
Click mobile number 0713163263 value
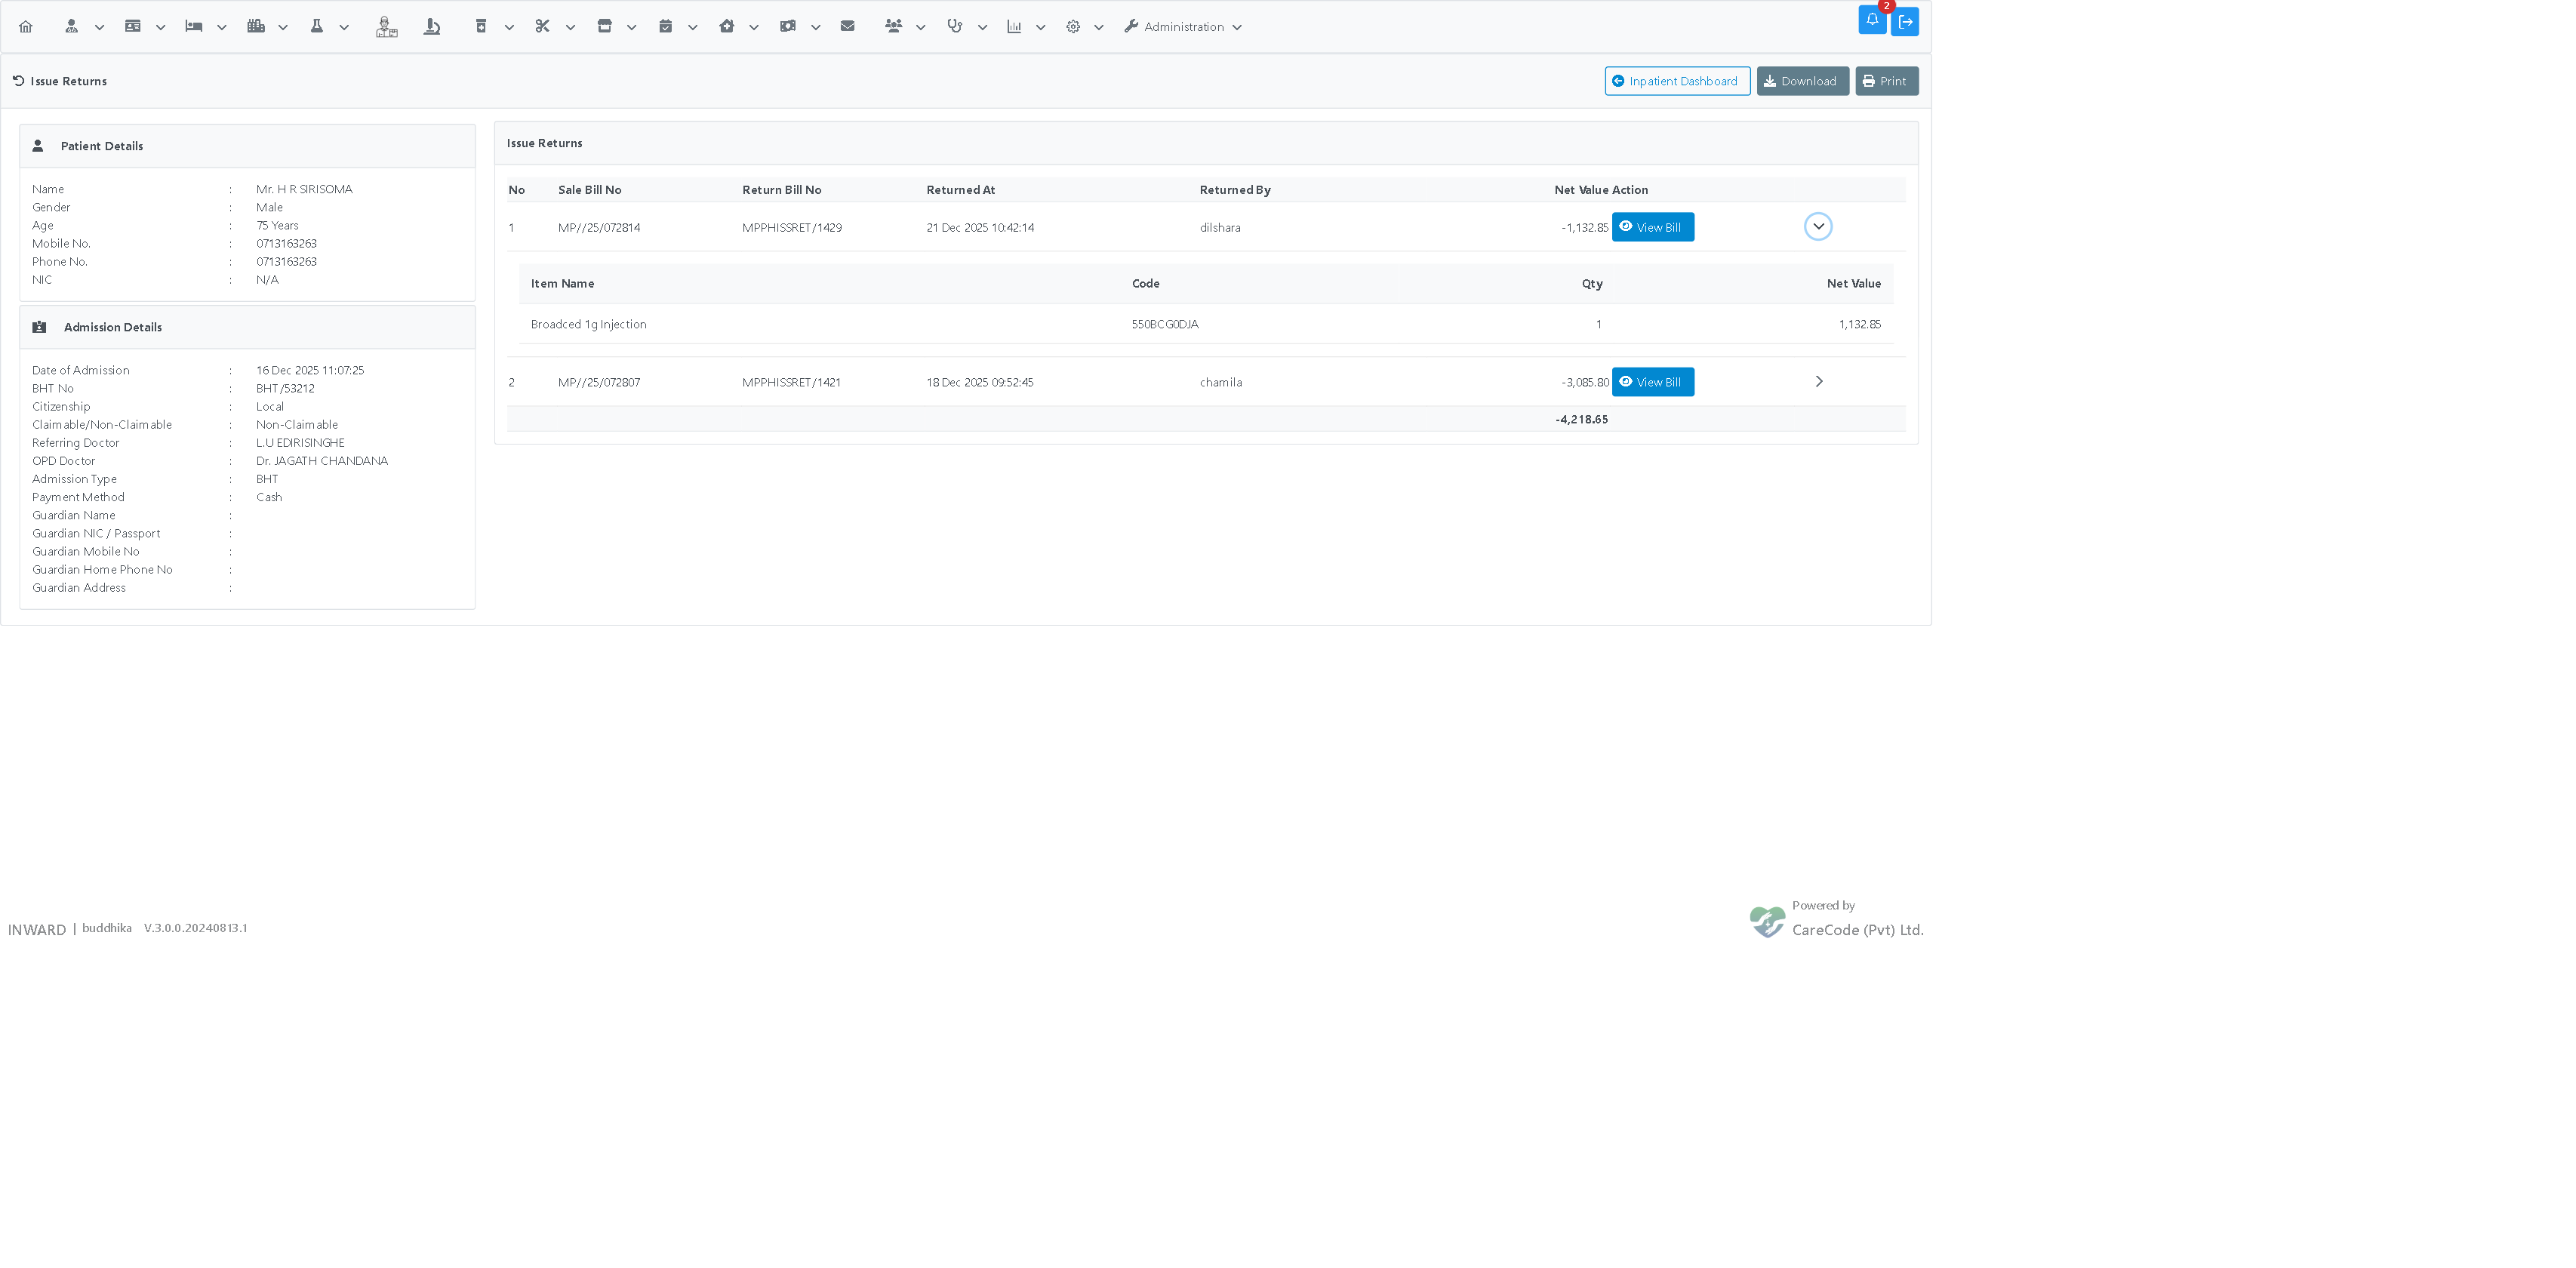tap(286, 244)
